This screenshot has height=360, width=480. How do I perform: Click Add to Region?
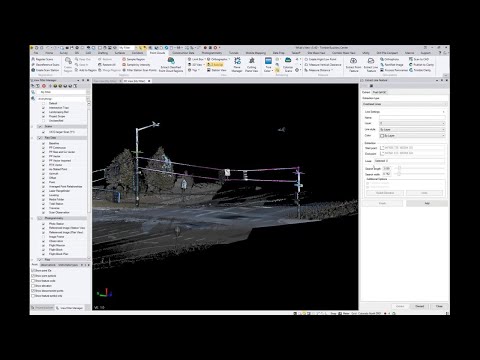tap(86, 70)
